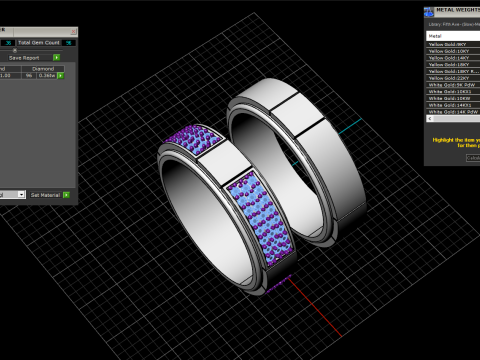Click the Total Gem Count value field
Viewport: 480px width, 360px height.
tap(69, 43)
